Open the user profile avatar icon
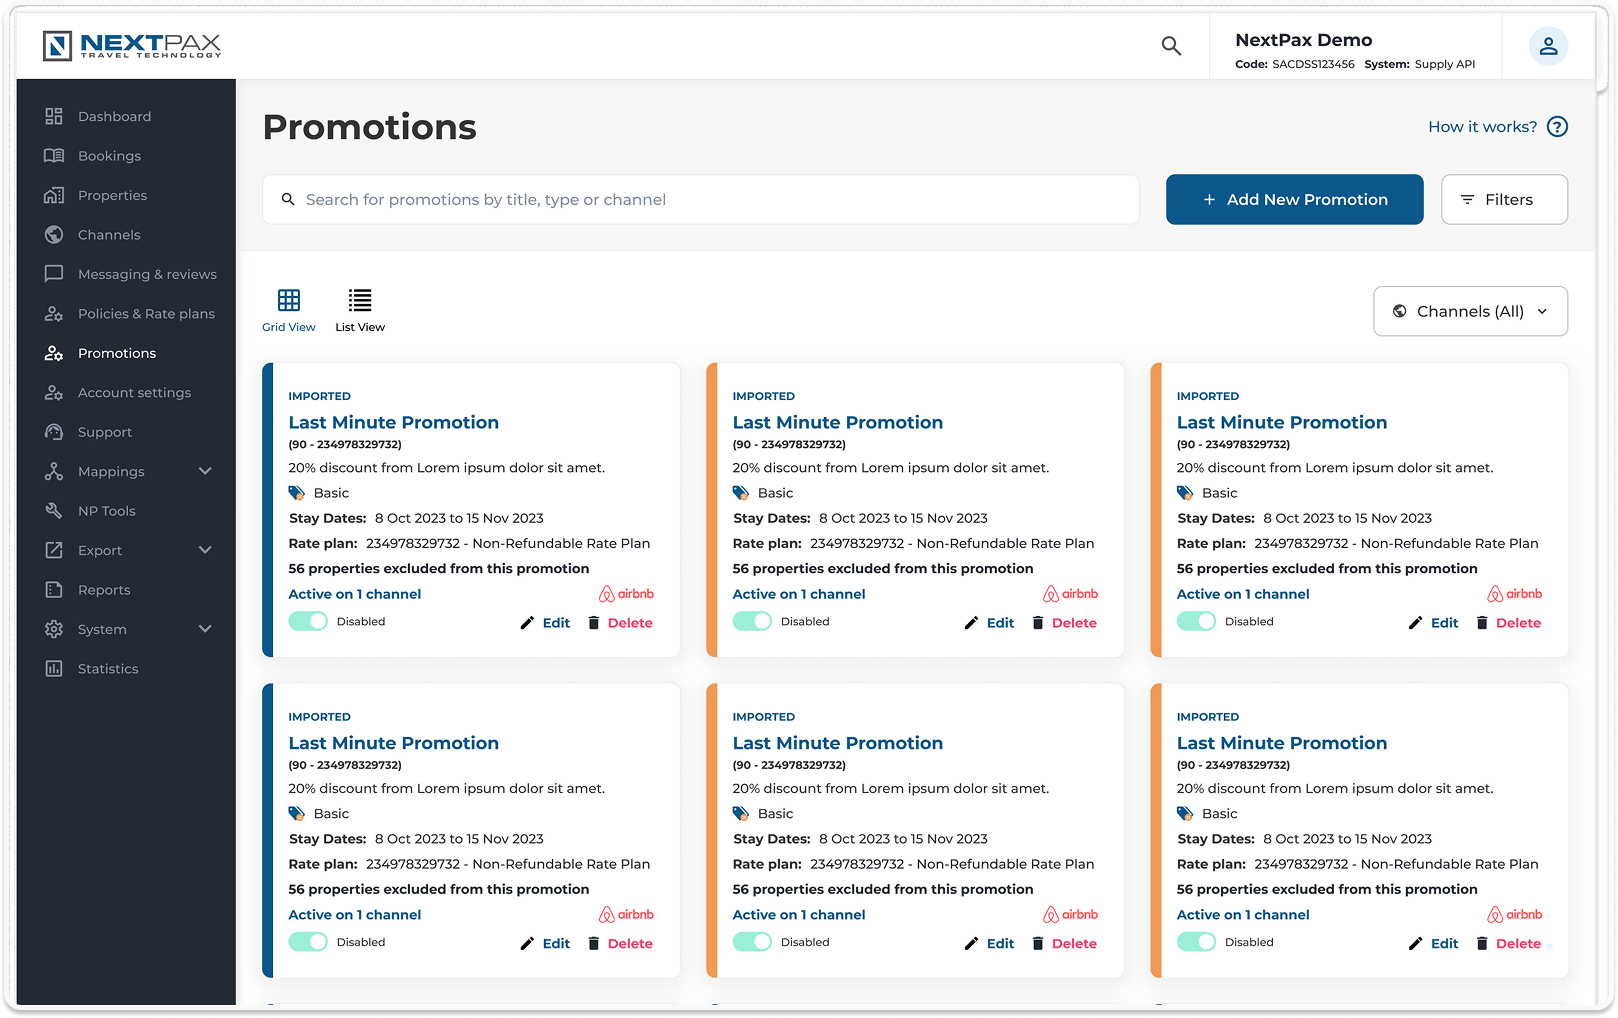Screen dimensions: 1618x1018 point(1547,46)
